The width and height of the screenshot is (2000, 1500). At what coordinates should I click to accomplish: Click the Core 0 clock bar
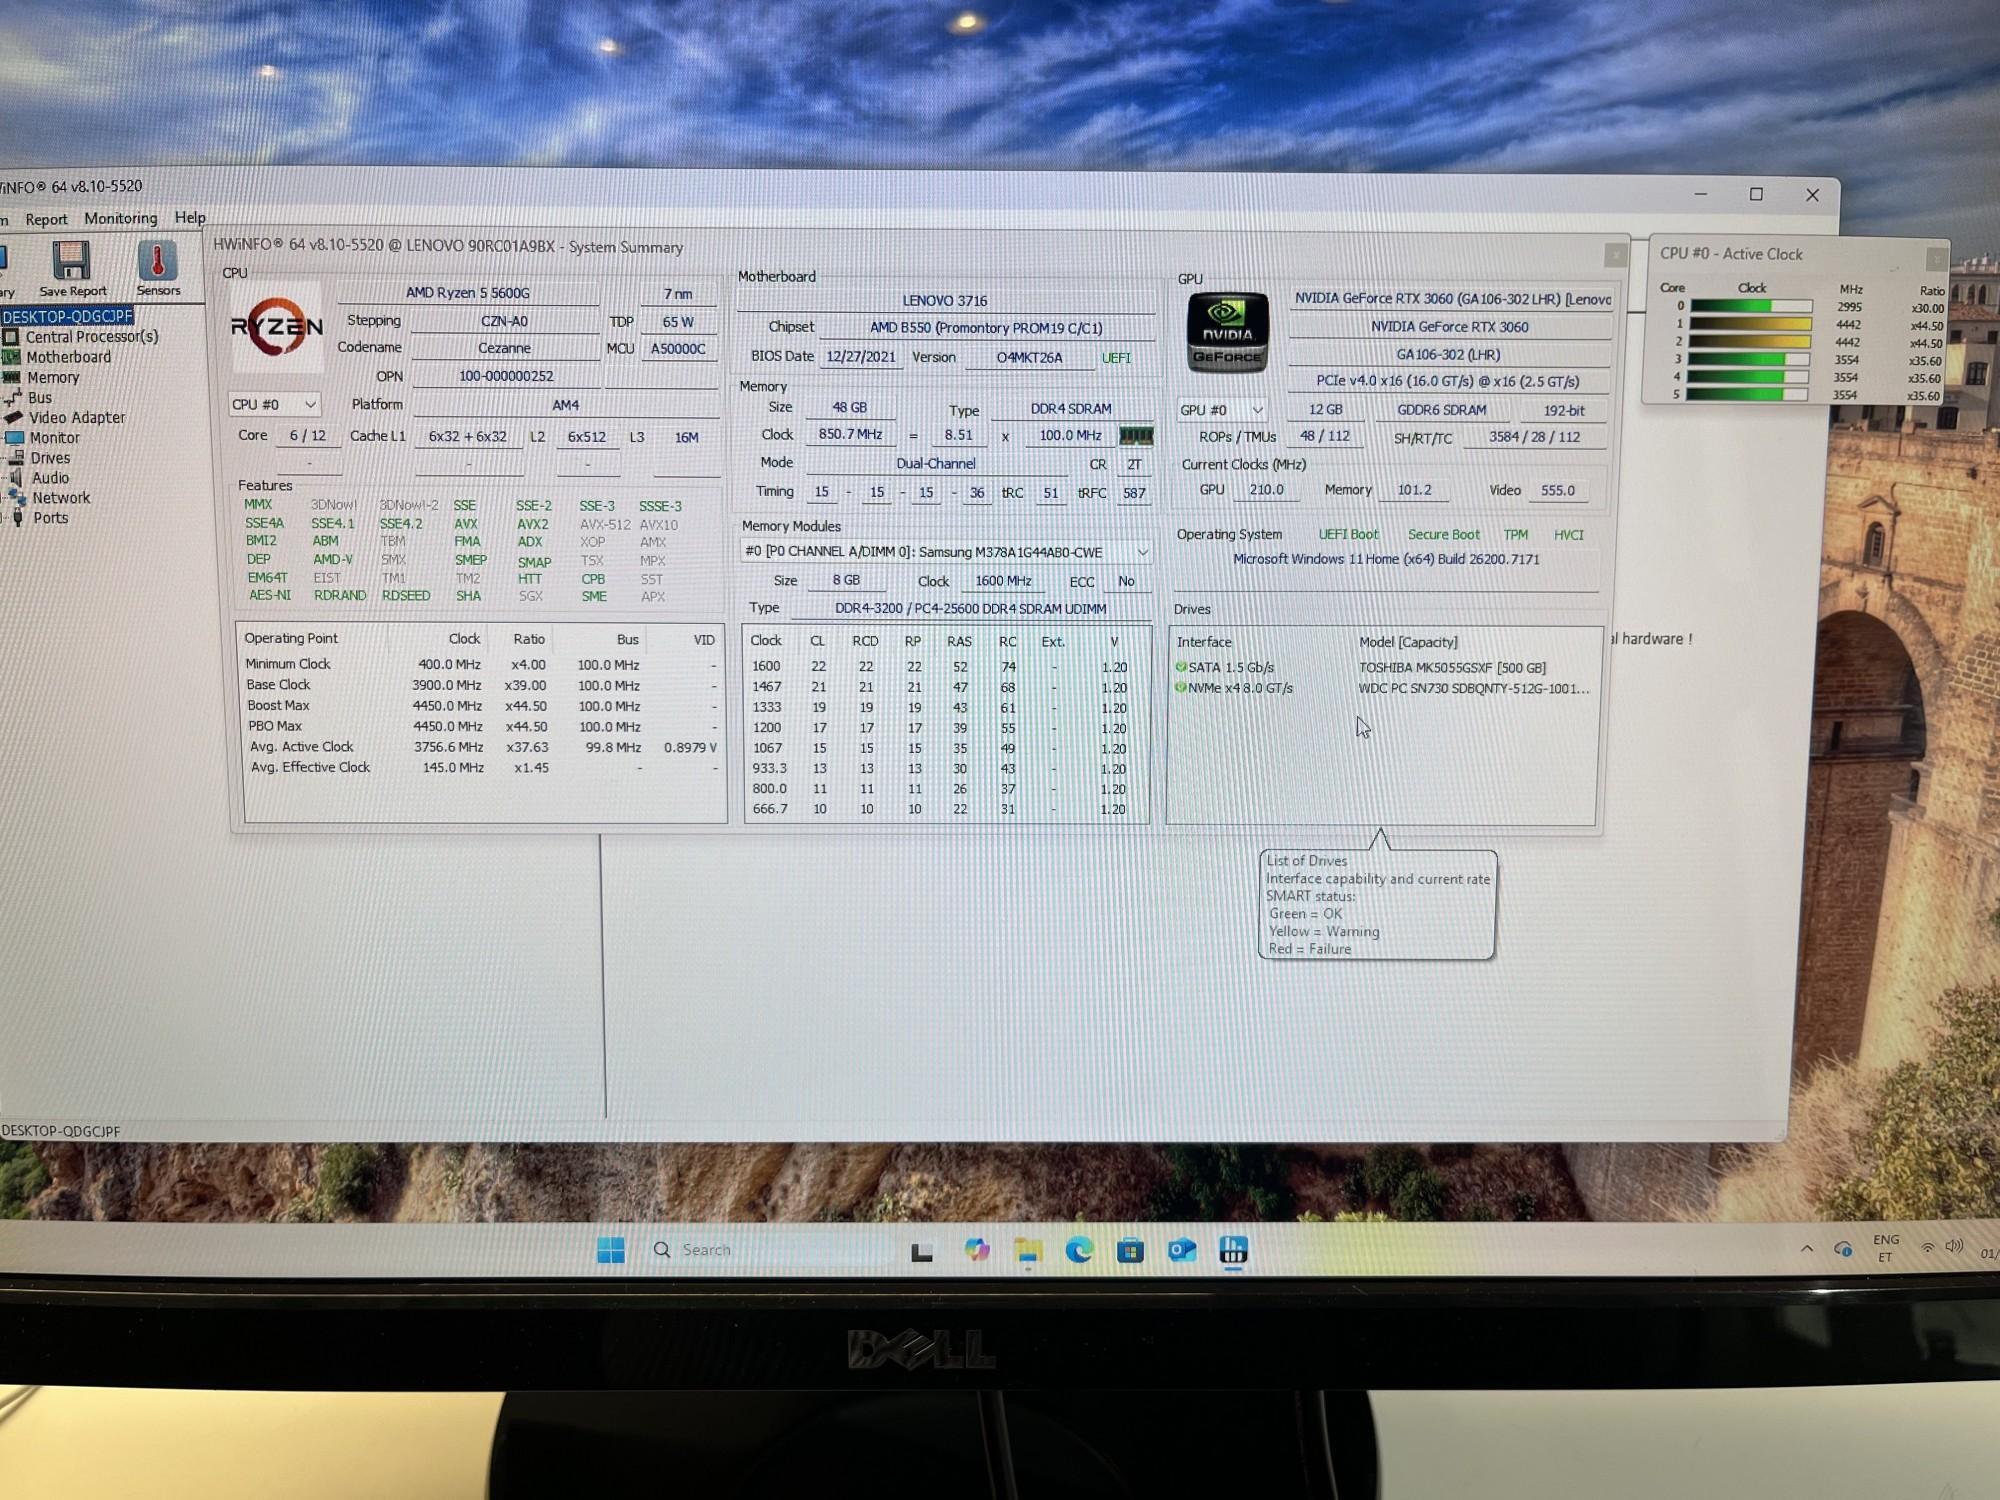1751,307
